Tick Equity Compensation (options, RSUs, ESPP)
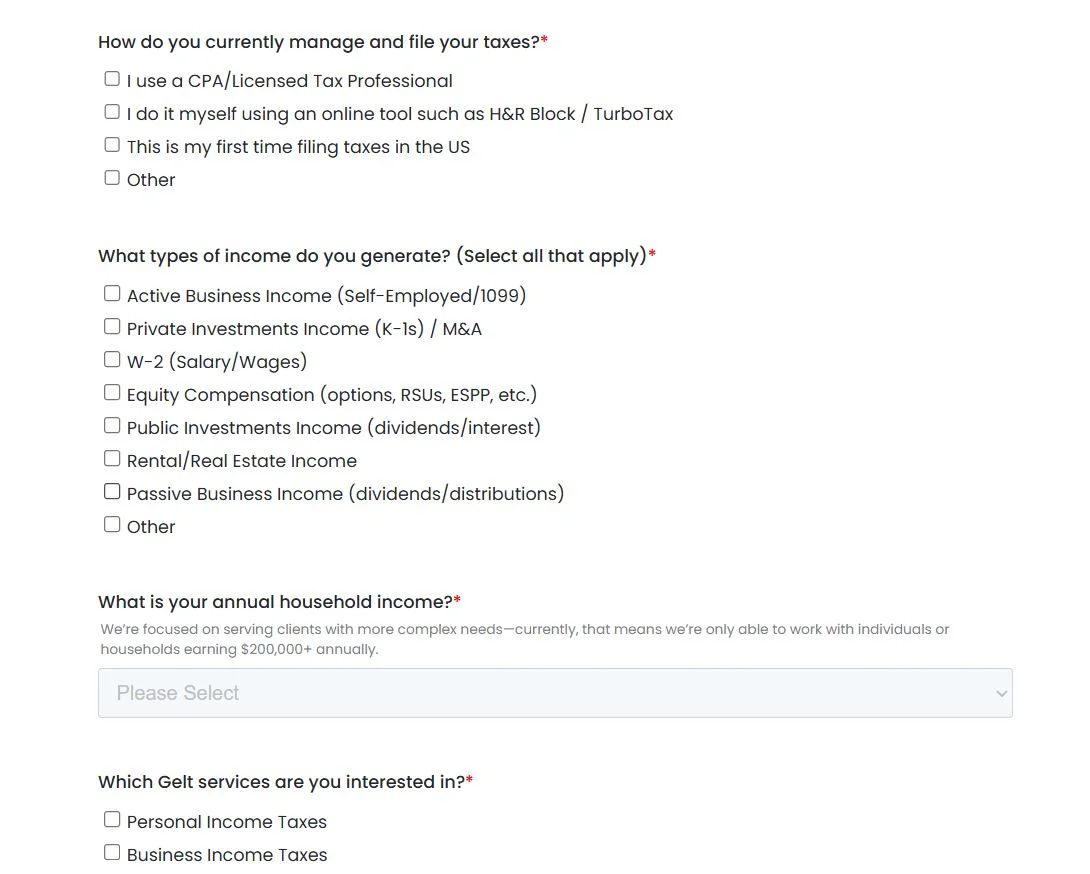 tap(112, 393)
